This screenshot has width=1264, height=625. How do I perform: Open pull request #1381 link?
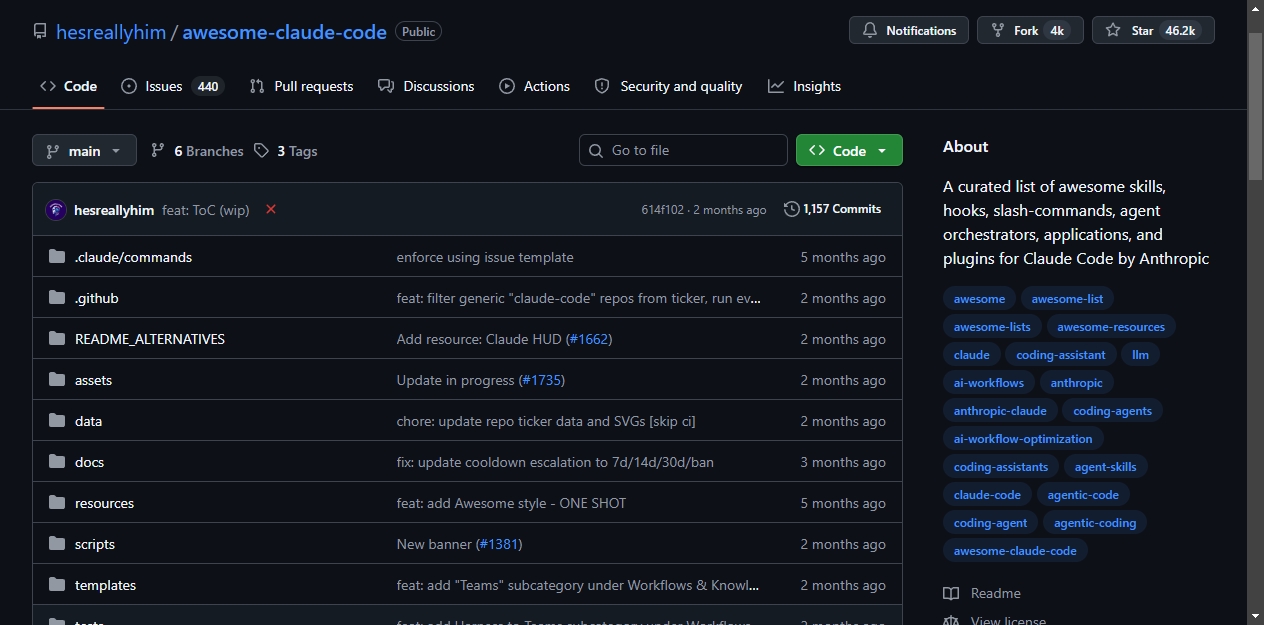tap(499, 544)
